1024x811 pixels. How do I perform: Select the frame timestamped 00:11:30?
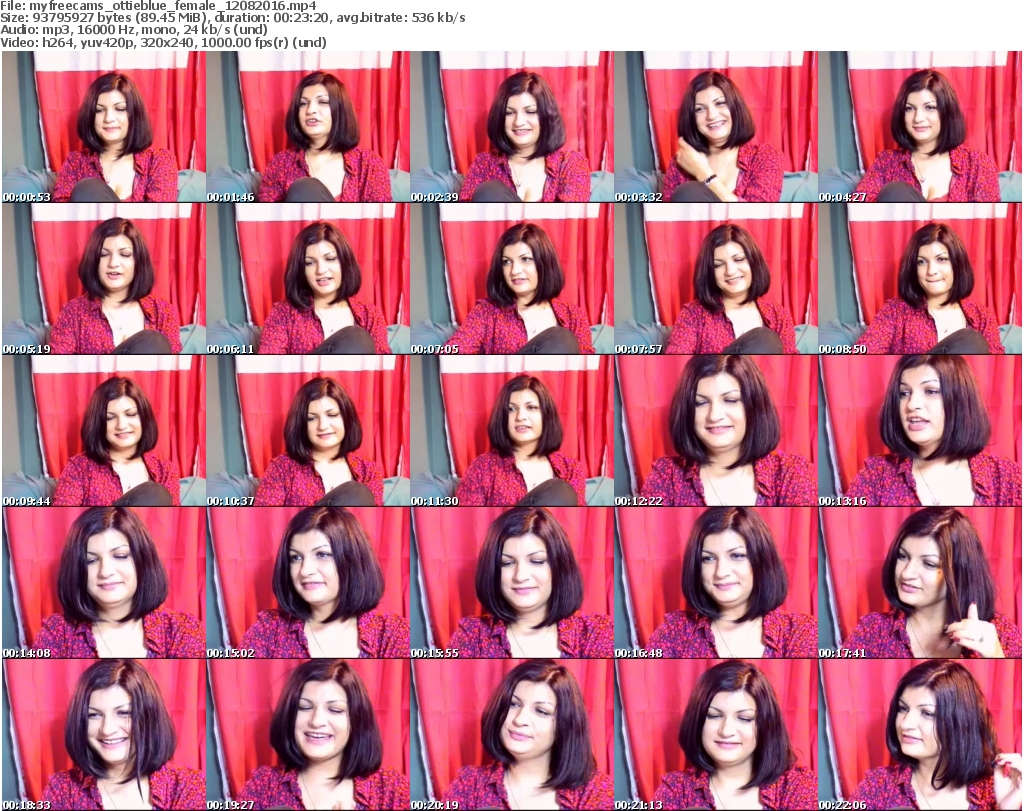point(512,431)
